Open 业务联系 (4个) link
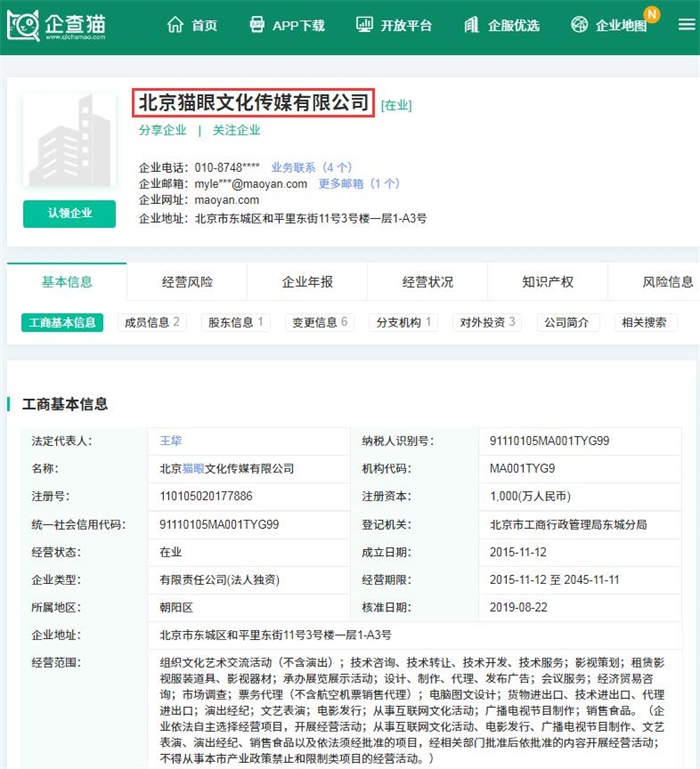Screen dimensions: 700x769 pyautogui.click(x=311, y=167)
